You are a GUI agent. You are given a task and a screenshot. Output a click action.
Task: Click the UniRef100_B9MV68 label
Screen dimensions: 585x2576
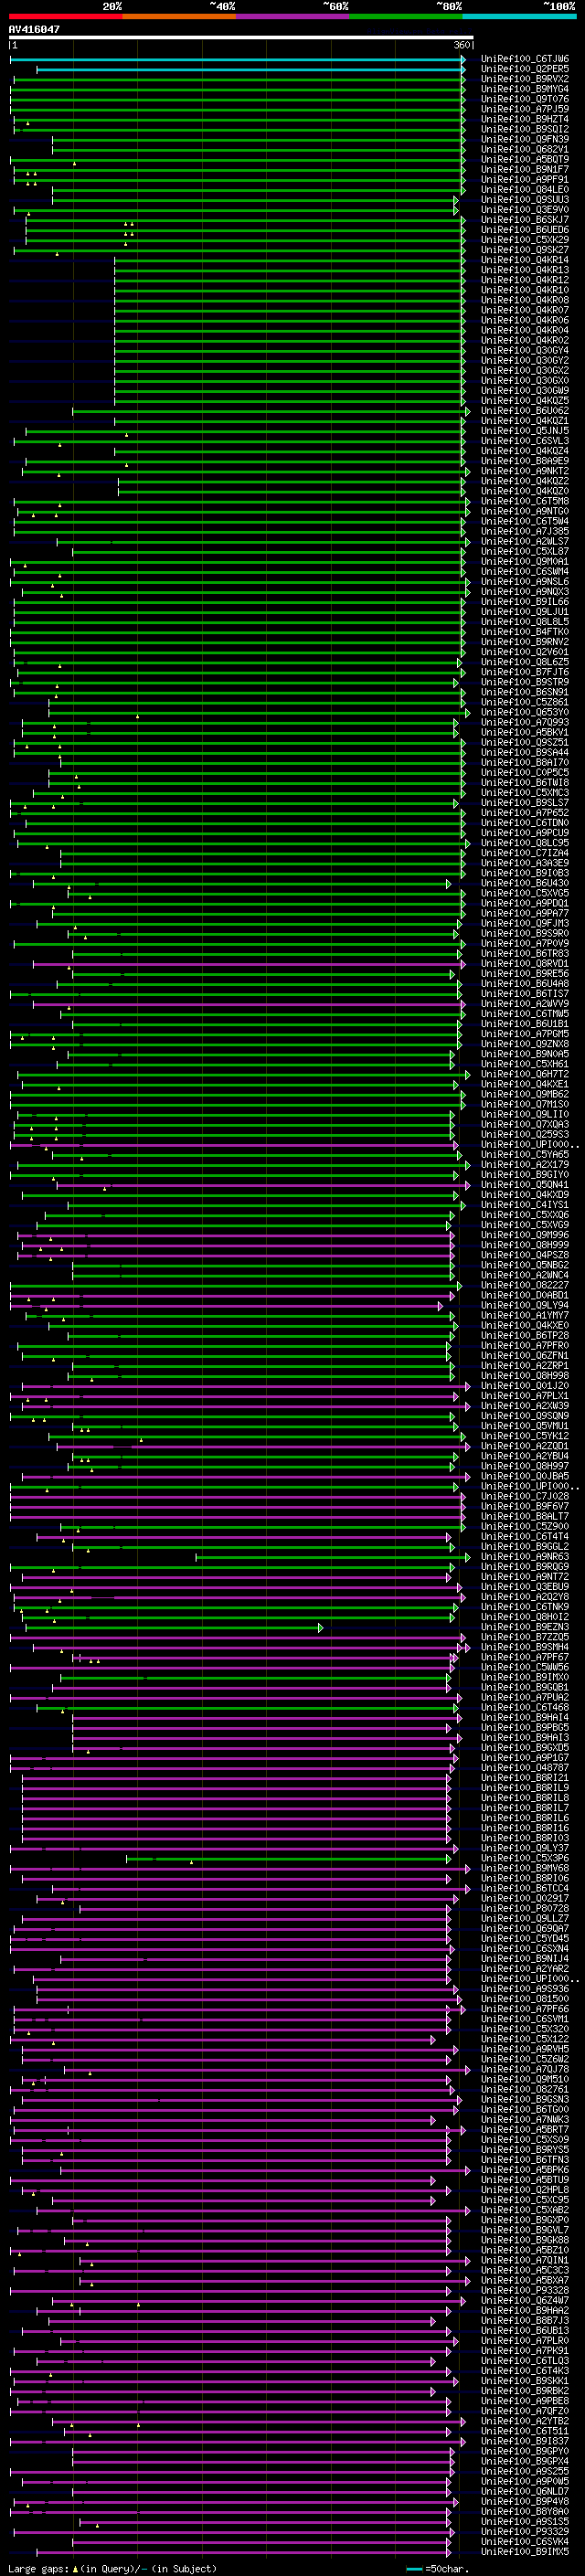coord(525,1868)
